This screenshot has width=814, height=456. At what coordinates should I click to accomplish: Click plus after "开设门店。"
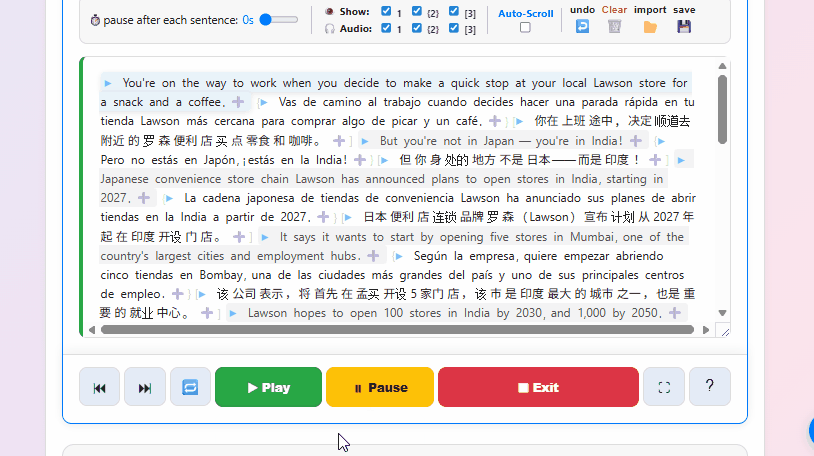pyautogui.click(x=239, y=236)
